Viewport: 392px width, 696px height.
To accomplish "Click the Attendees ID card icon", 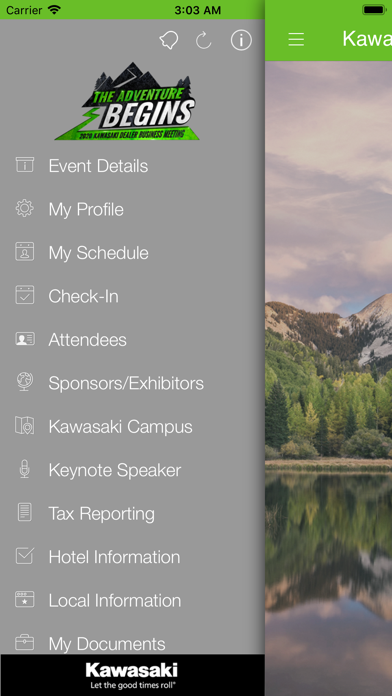I will tap(24, 339).
